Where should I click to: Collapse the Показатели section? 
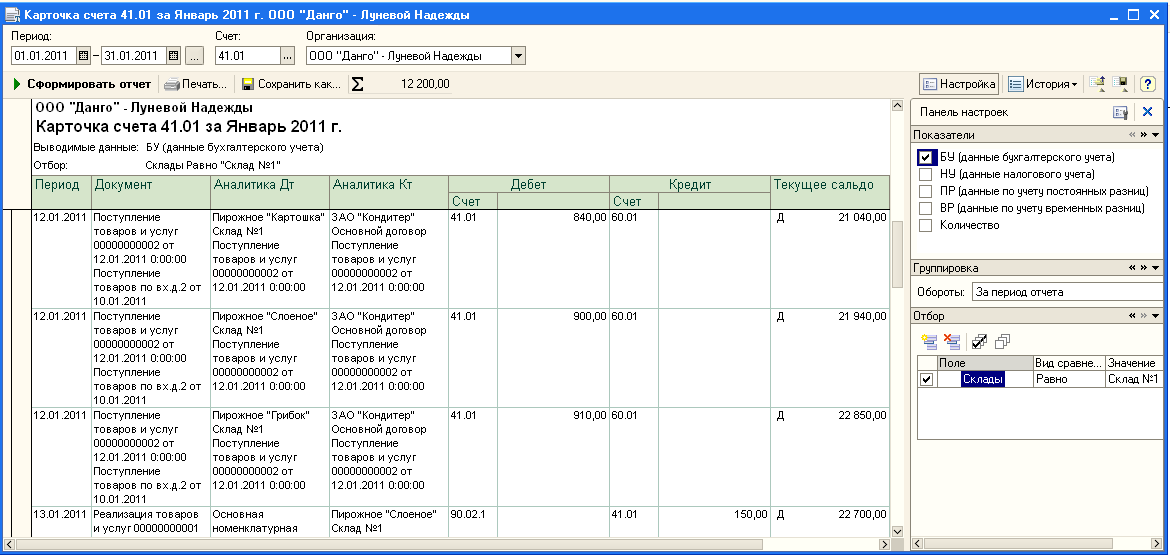(x=1156, y=134)
